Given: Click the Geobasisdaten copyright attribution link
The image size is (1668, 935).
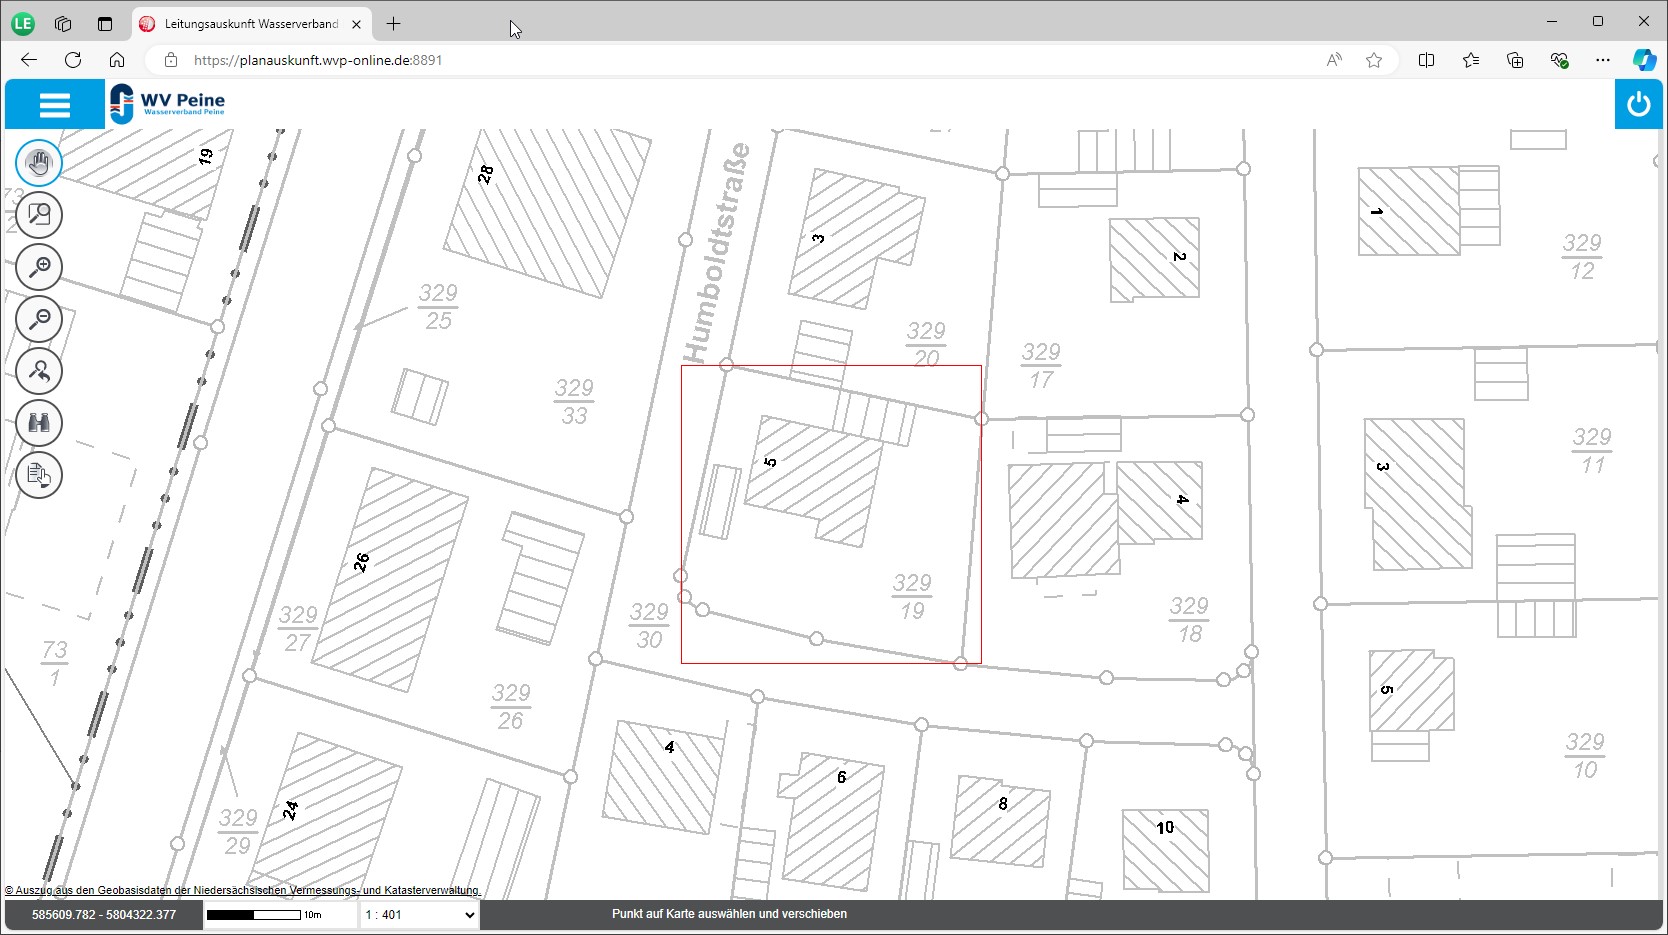Looking at the screenshot, I should pos(243,890).
